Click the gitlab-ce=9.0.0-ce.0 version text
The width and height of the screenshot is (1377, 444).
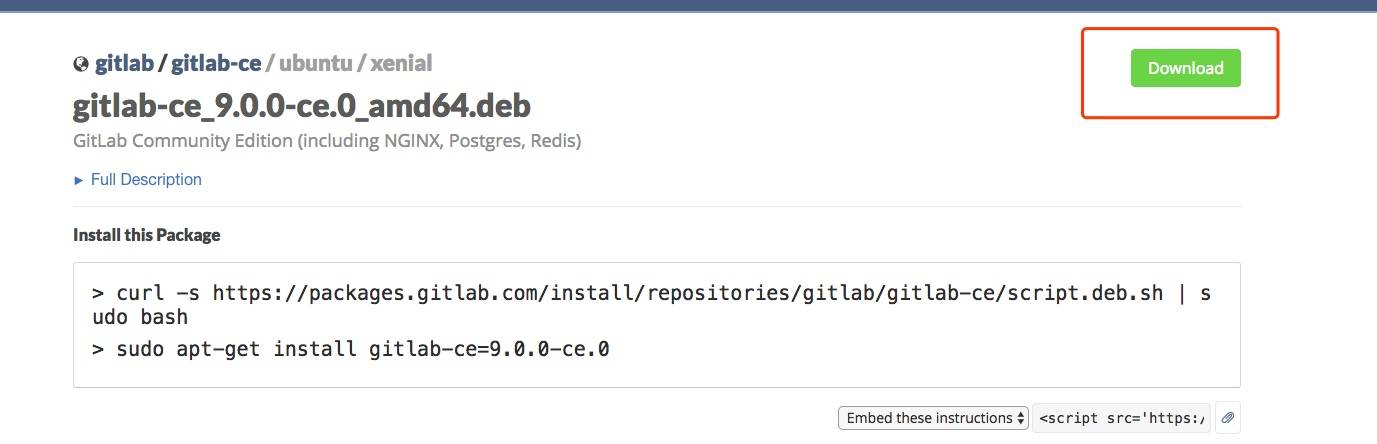click(490, 349)
